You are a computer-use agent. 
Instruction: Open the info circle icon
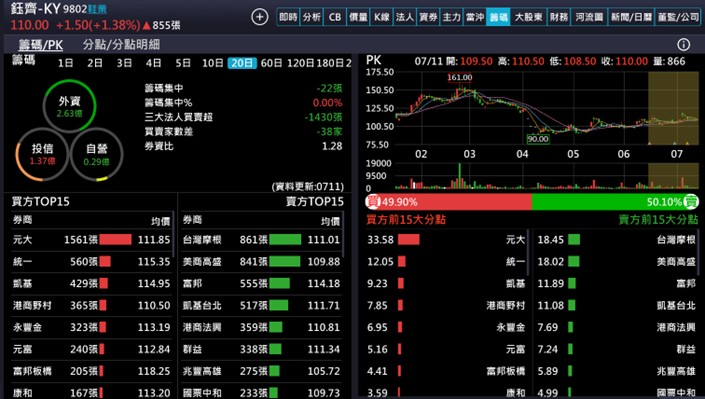point(683,44)
